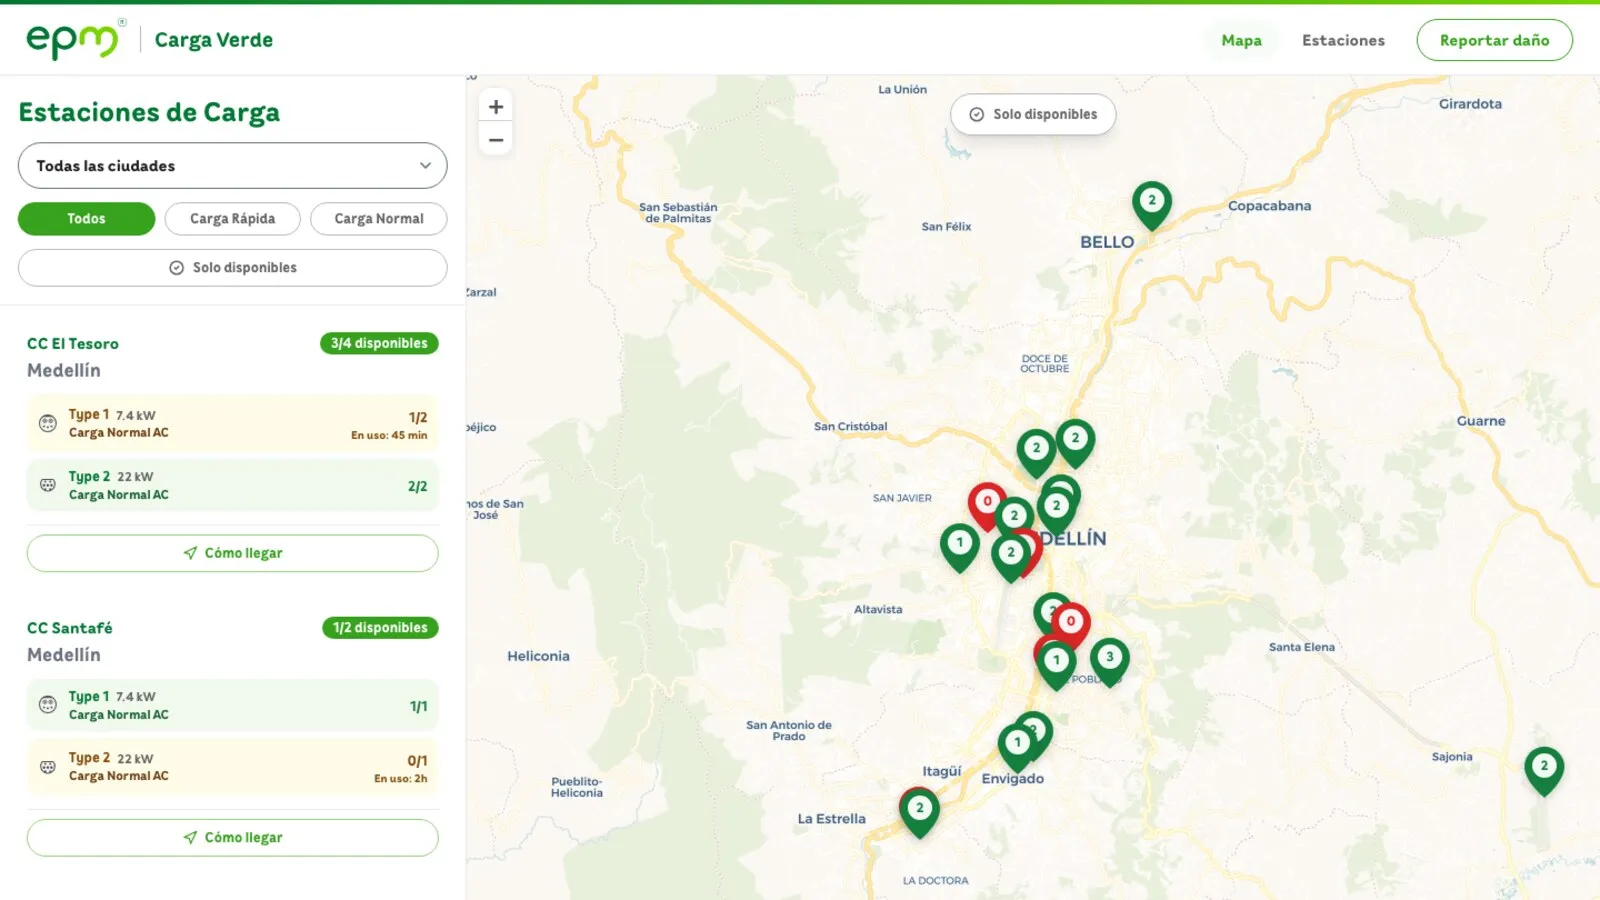This screenshot has width=1600, height=900.
Task: Zoom out of the map with the minus button
Action: (496, 140)
